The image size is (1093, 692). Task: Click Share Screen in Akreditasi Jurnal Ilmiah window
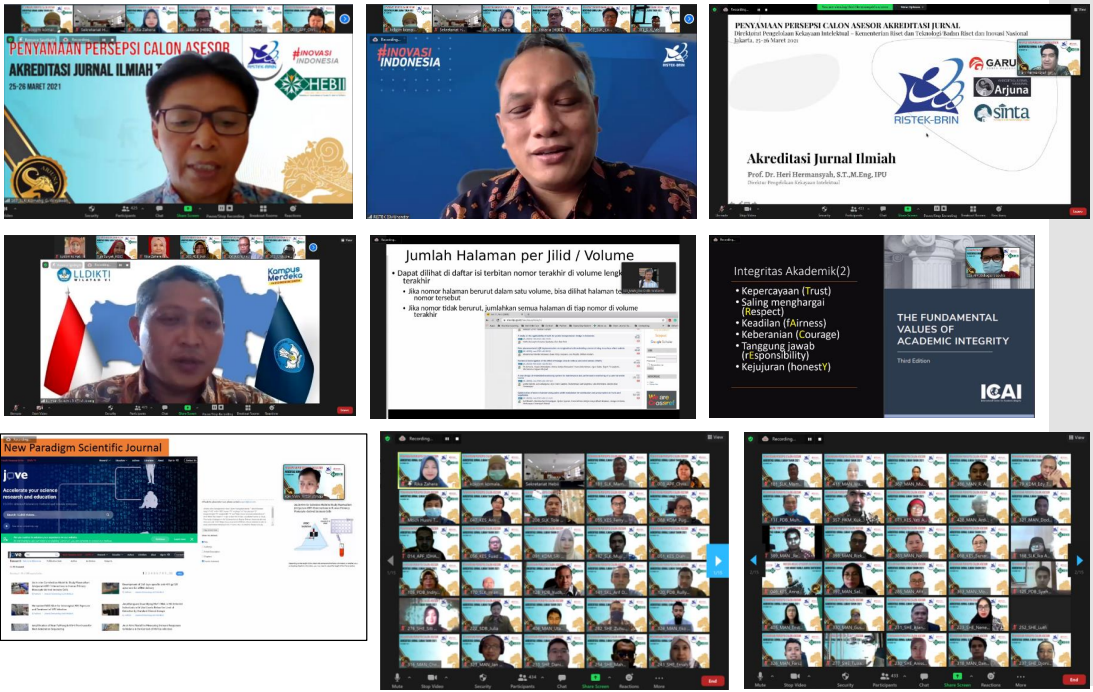click(908, 211)
